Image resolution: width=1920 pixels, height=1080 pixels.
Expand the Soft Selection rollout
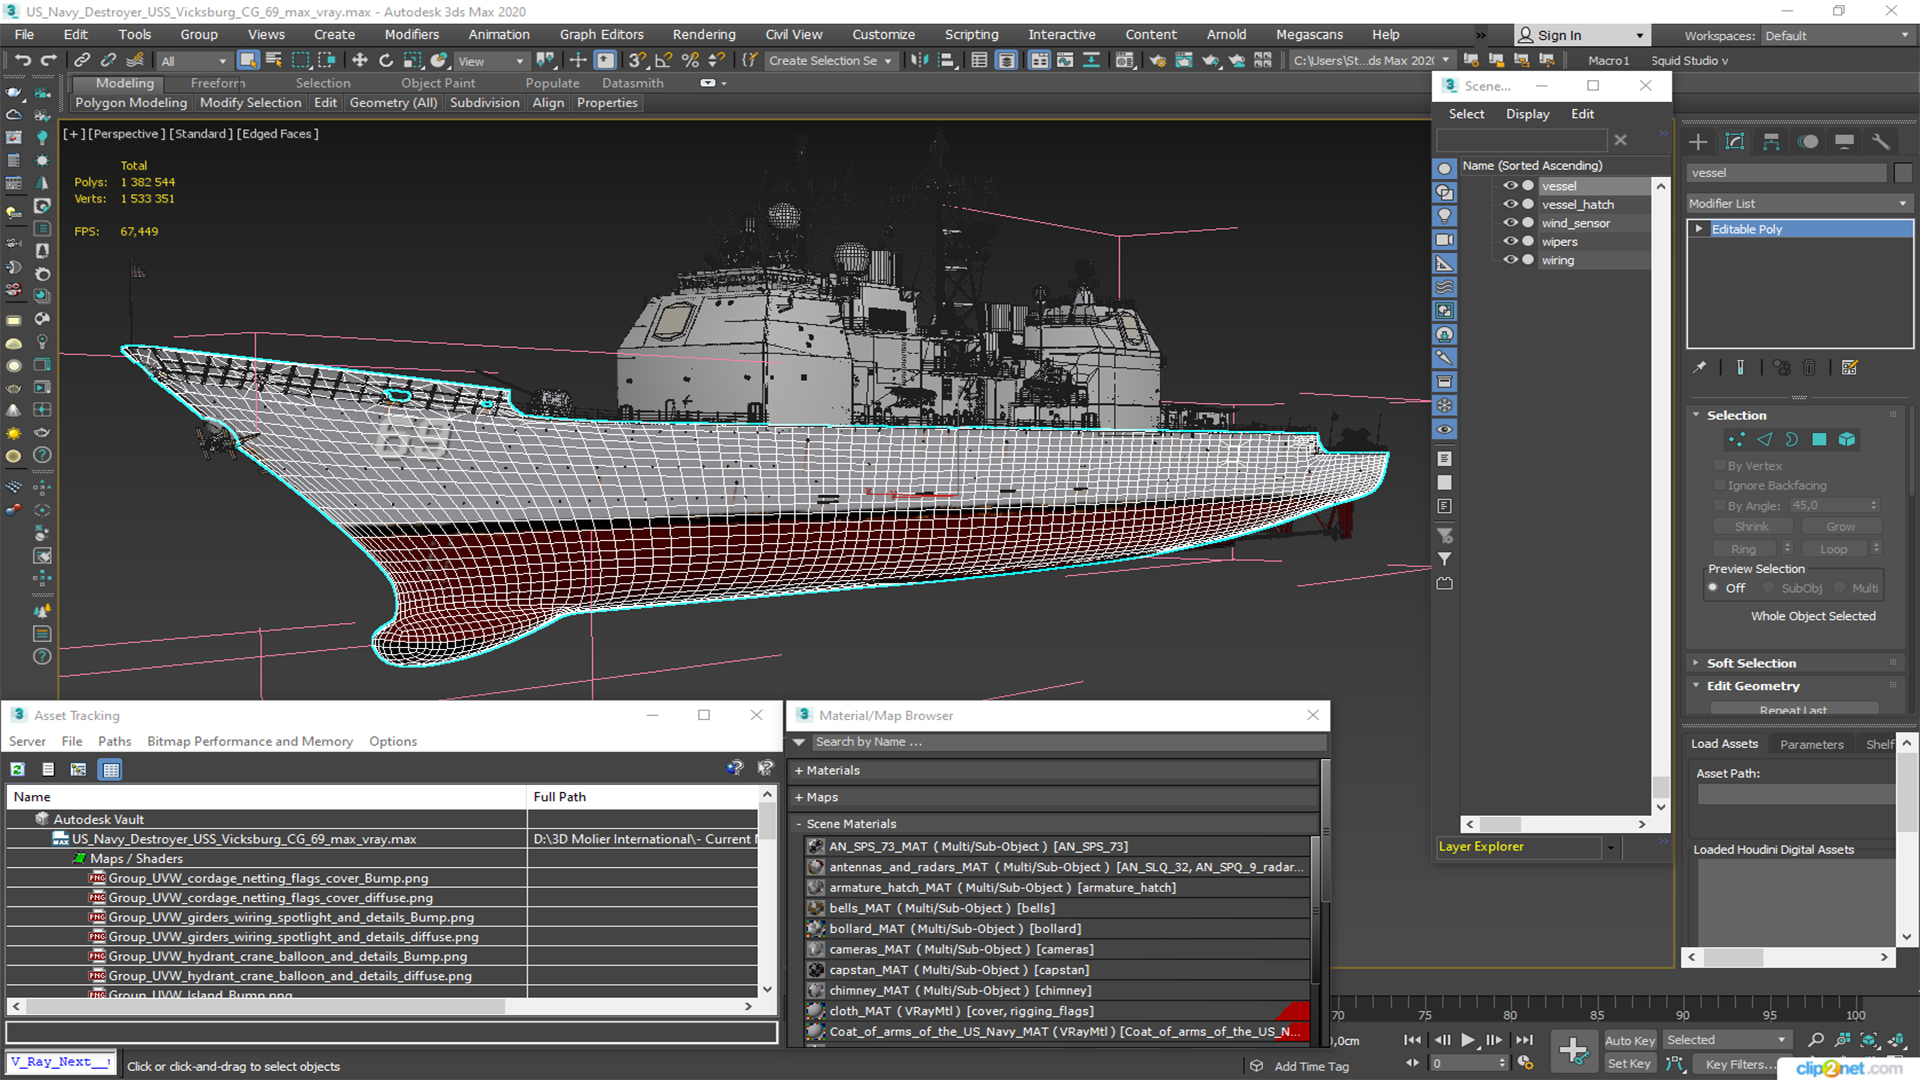point(1751,663)
